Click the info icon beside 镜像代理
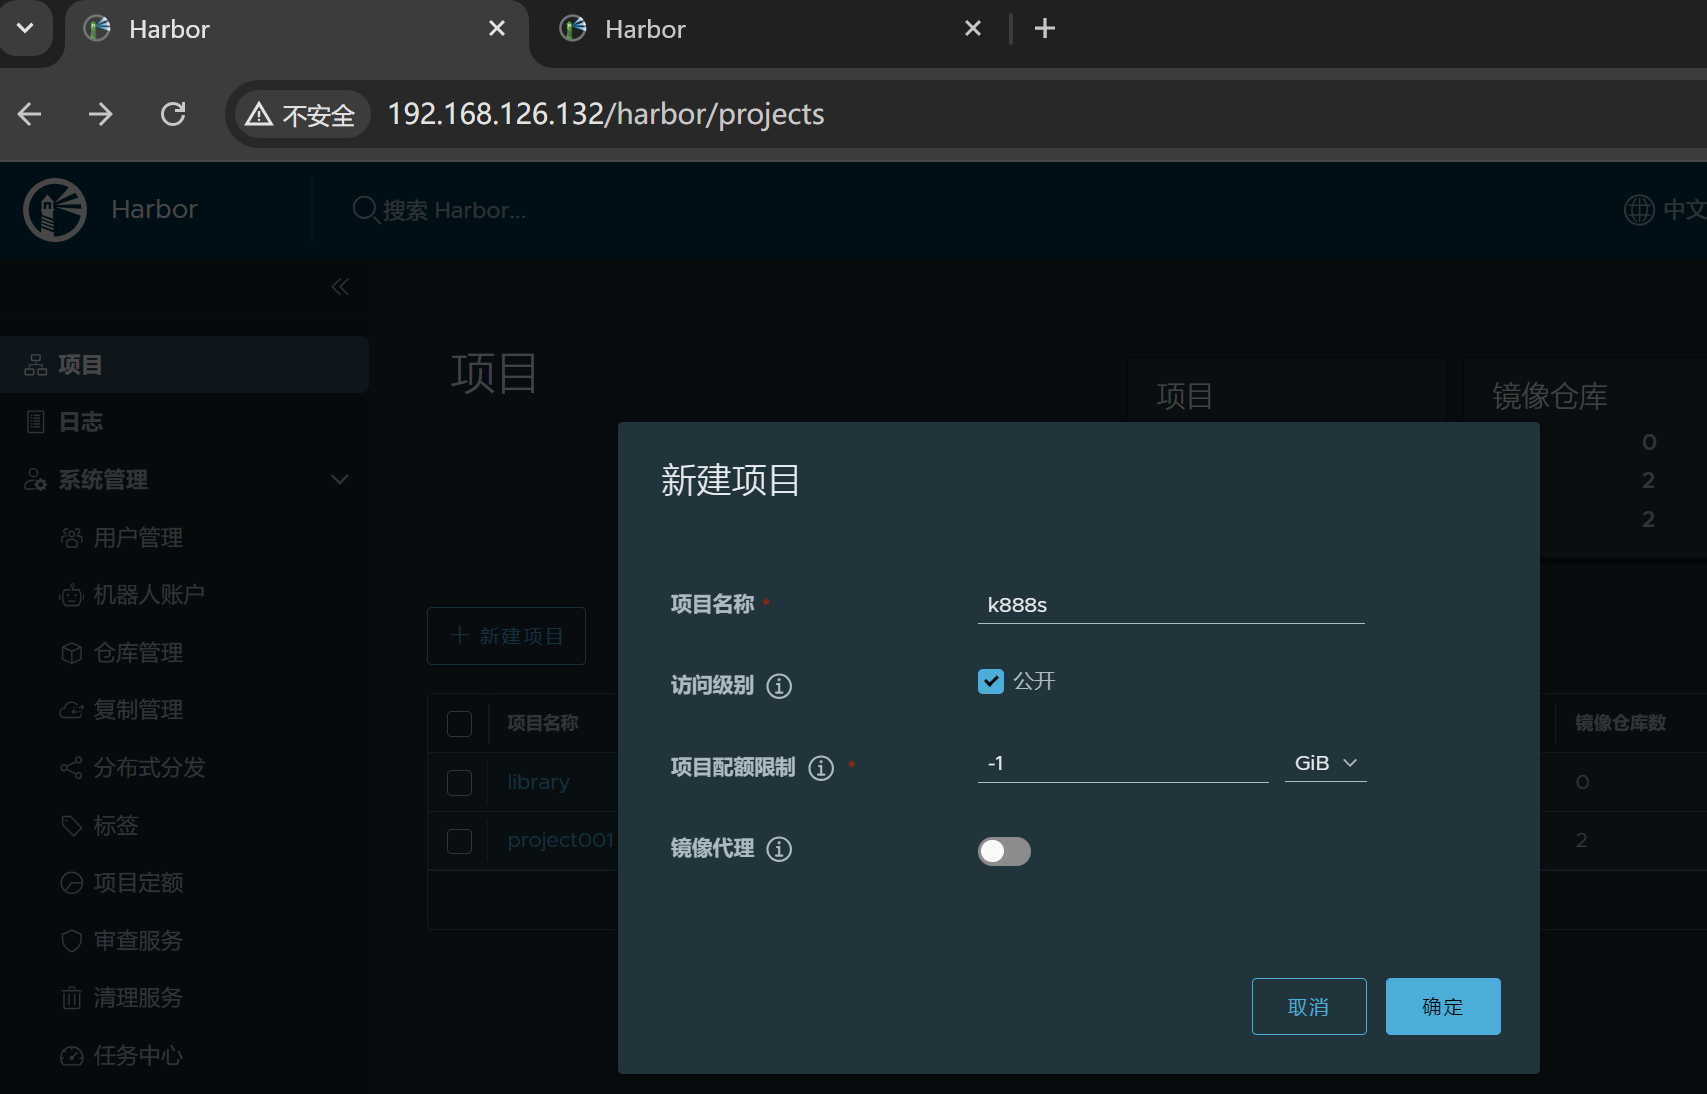The width and height of the screenshot is (1707, 1094). pos(778,849)
